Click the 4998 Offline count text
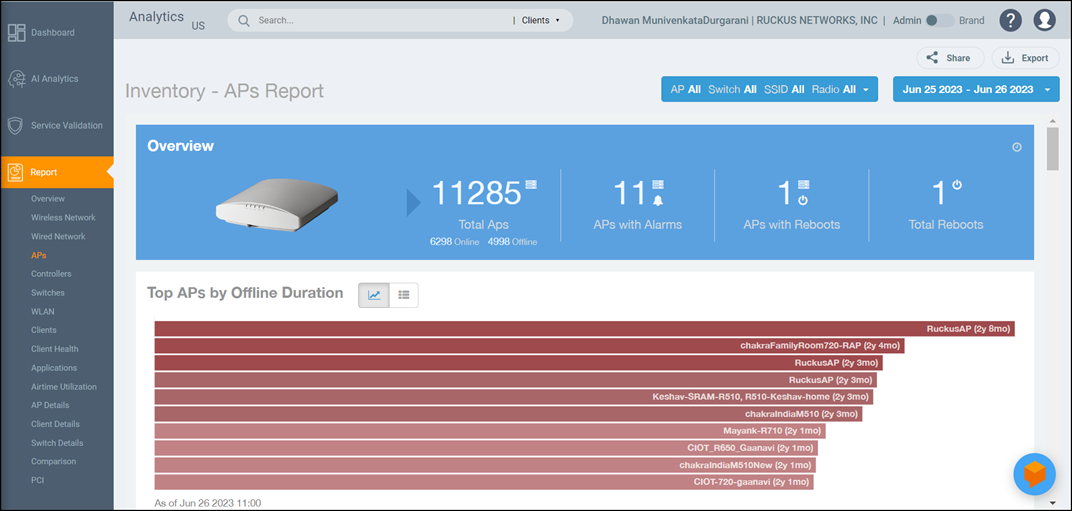This screenshot has height=511, width=1072. pyautogui.click(x=512, y=241)
